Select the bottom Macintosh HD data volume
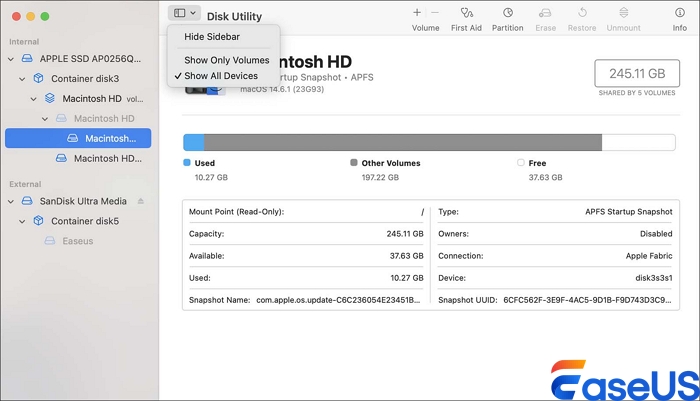700x401 pixels. pyautogui.click(x=107, y=158)
